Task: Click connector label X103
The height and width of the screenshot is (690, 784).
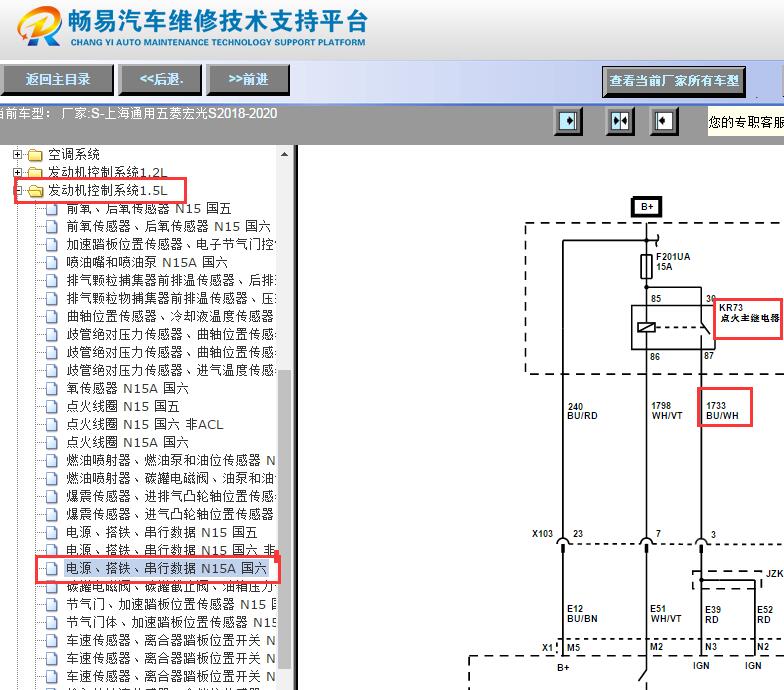Action: (542, 534)
